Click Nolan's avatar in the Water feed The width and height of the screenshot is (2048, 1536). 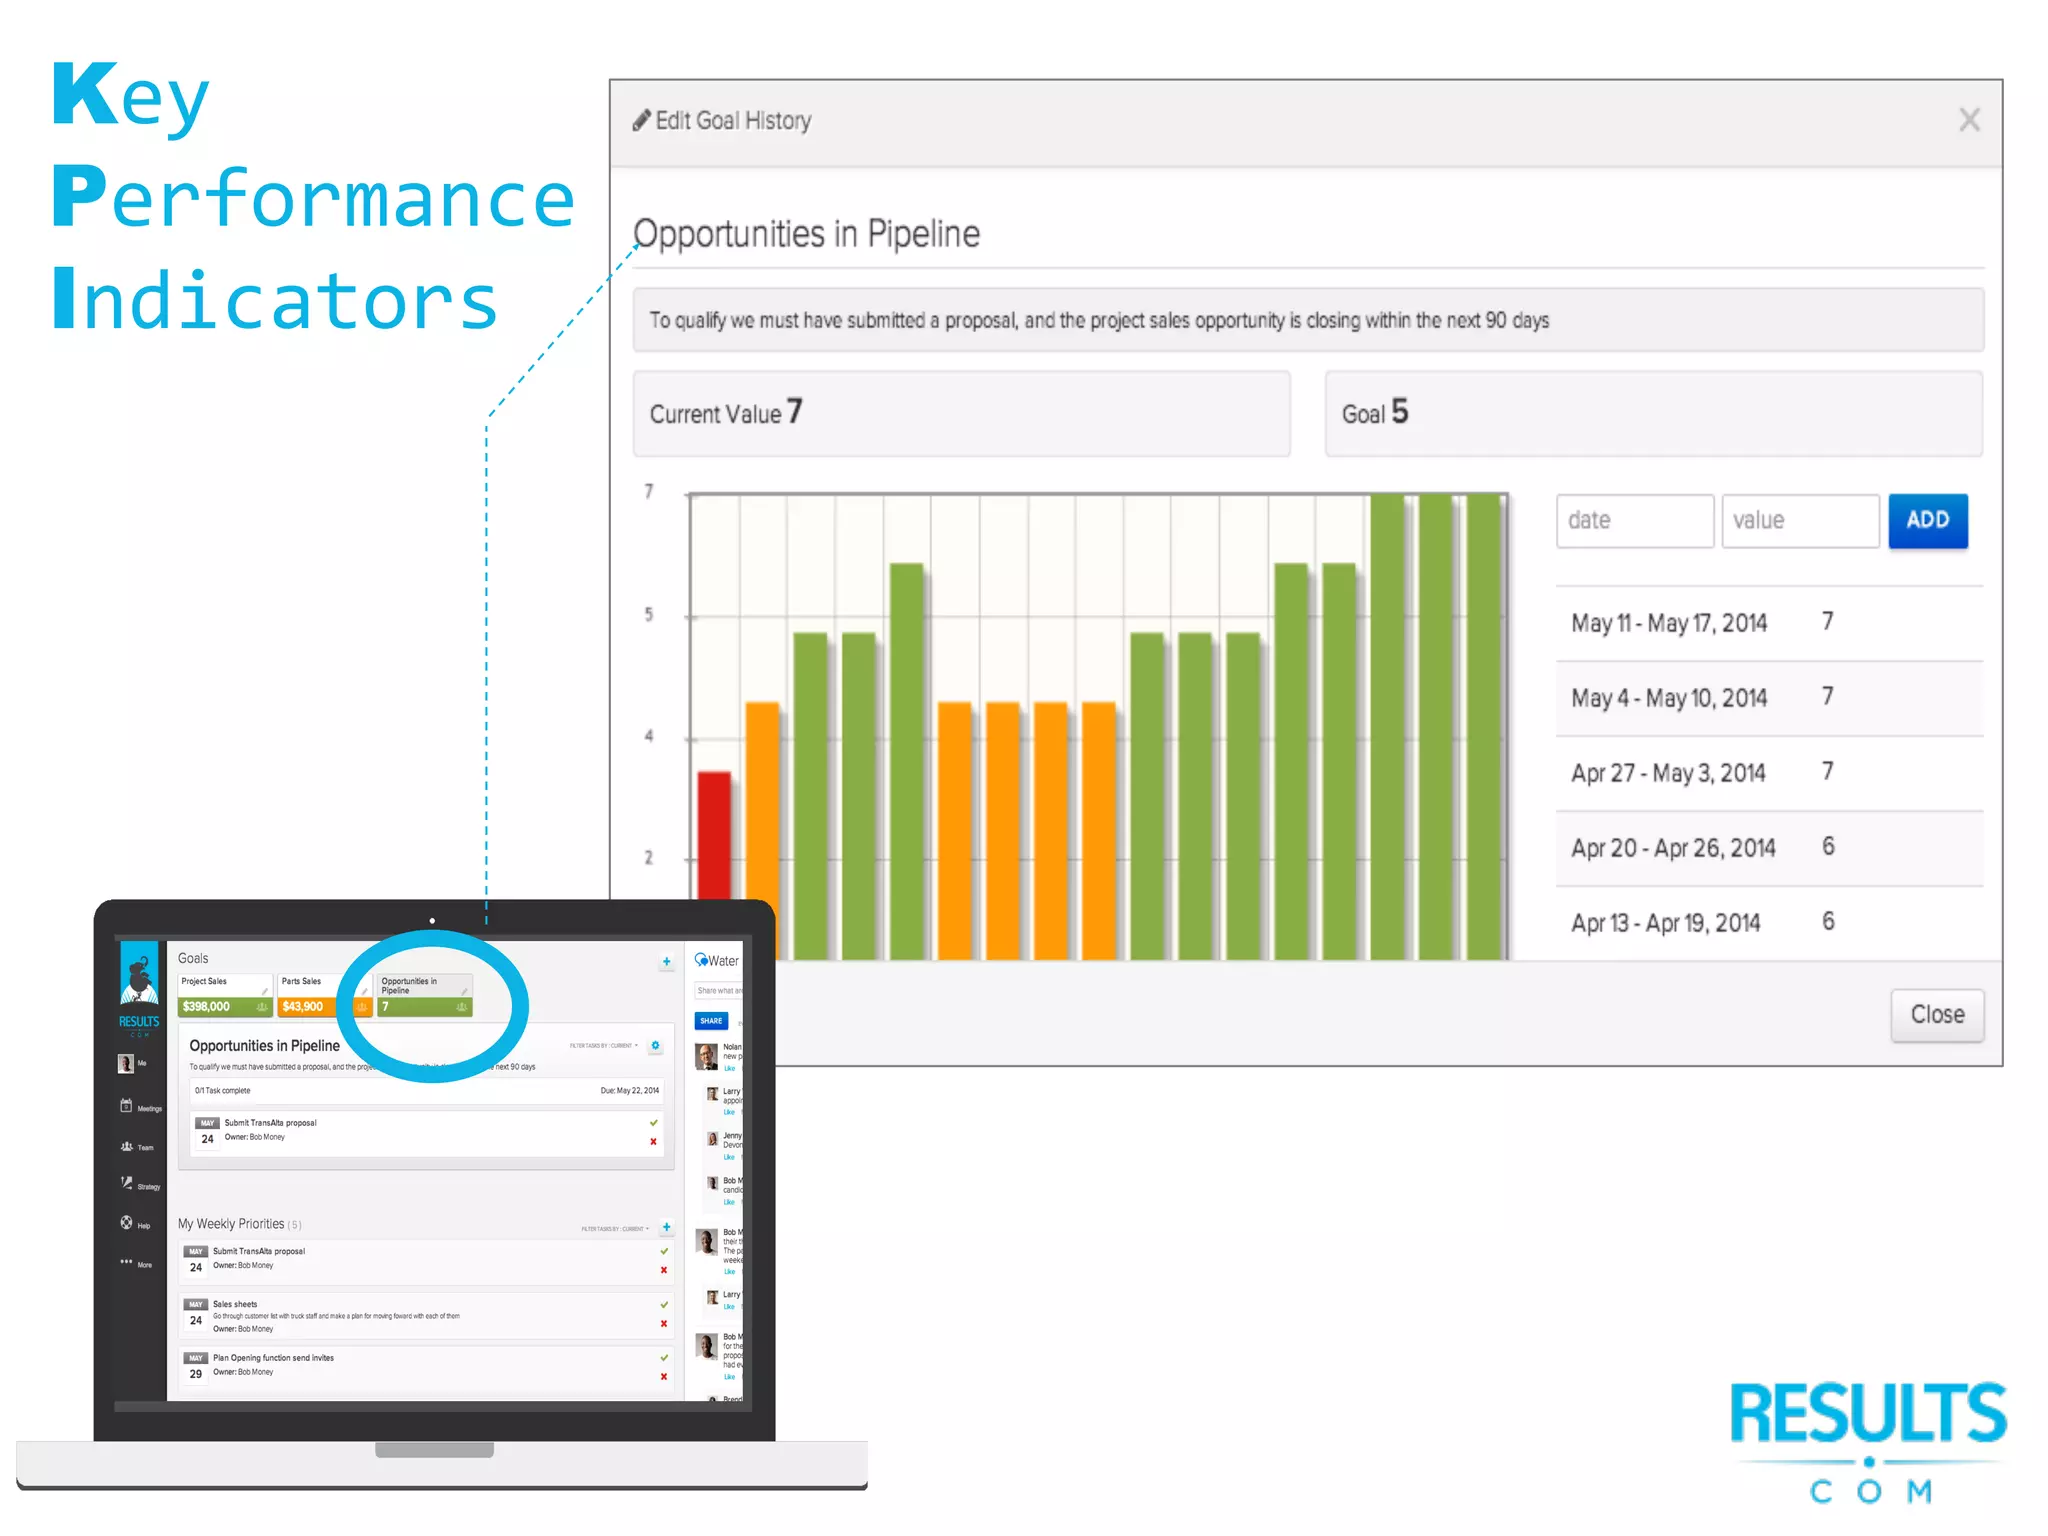pyautogui.click(x=706, y=1057)
